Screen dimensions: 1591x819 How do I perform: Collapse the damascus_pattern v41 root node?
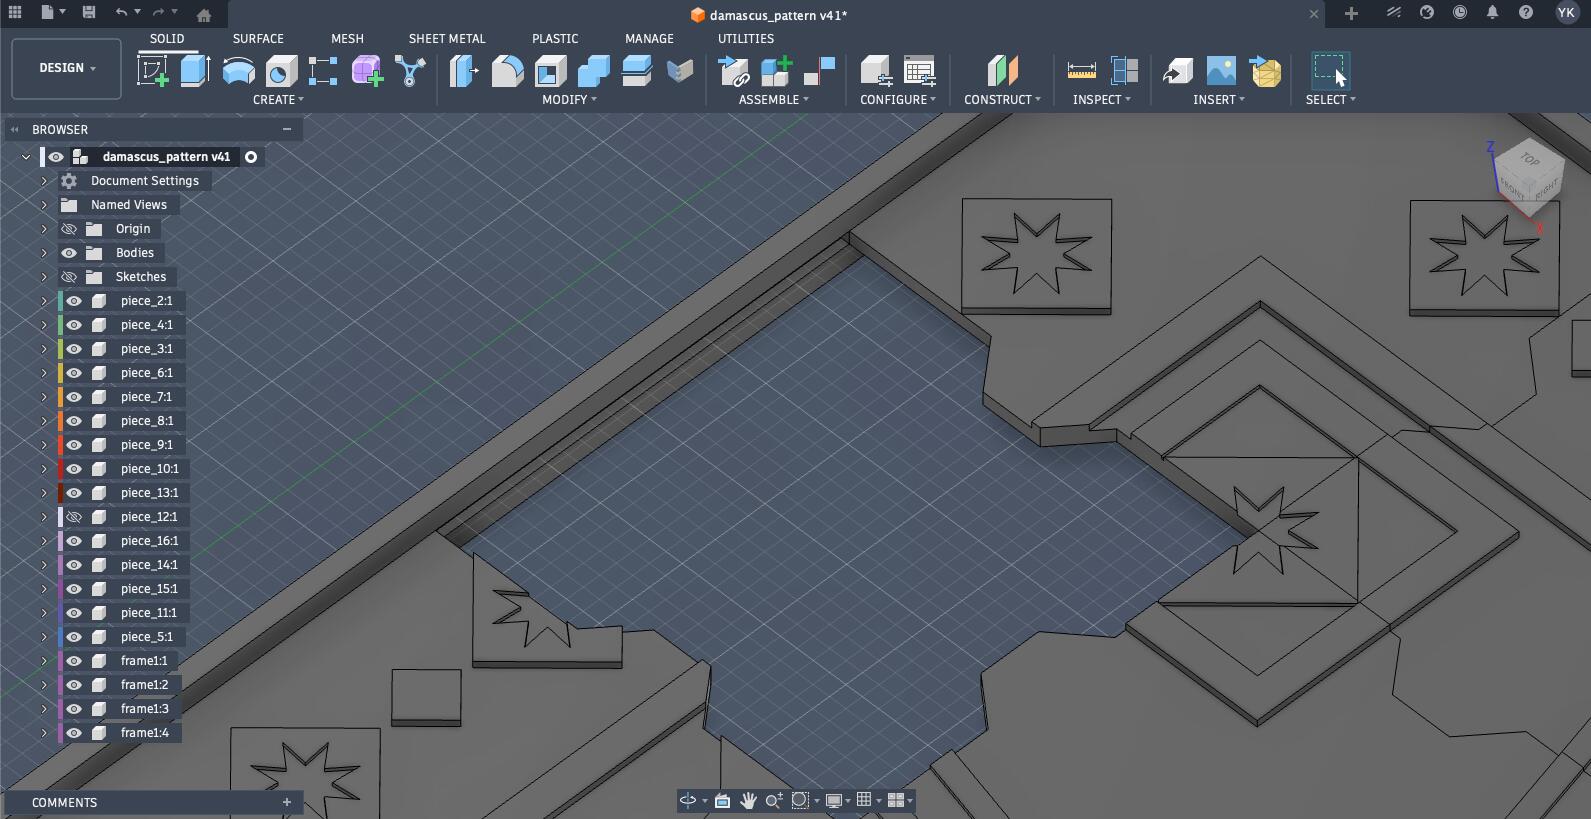27,157
